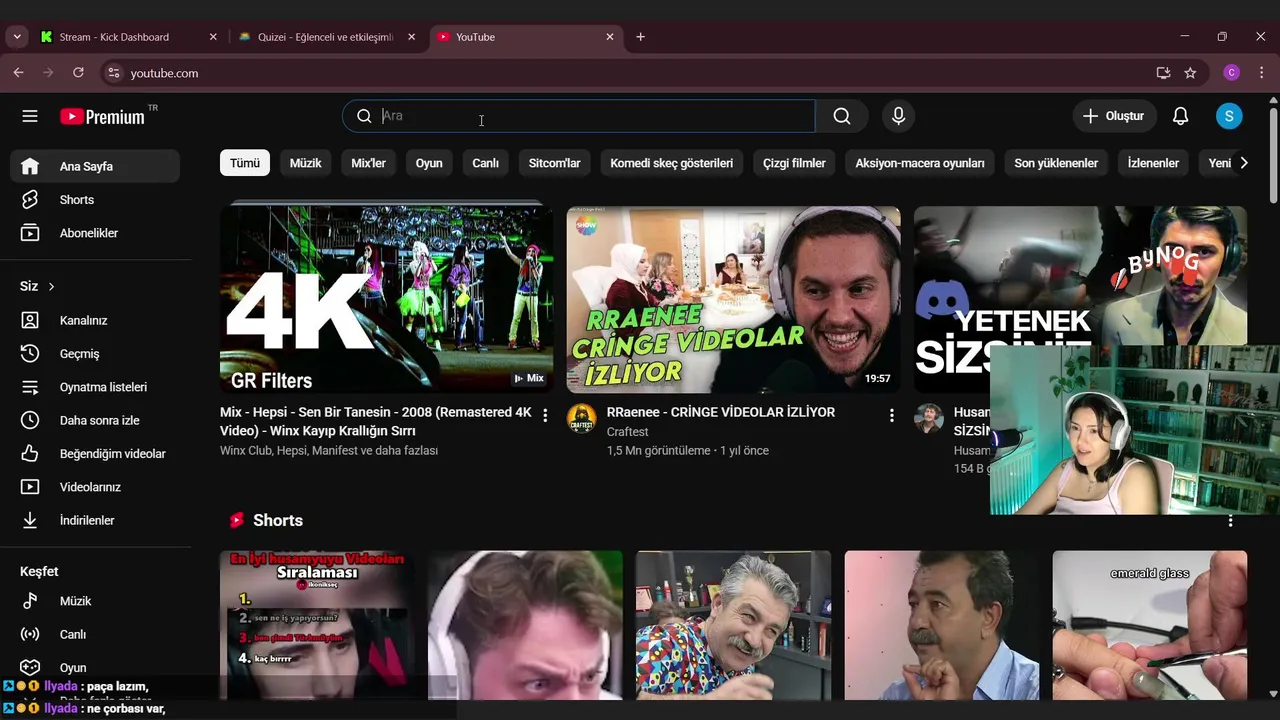Go back in browser history
1280x720 pixels.
pos(18,73)
